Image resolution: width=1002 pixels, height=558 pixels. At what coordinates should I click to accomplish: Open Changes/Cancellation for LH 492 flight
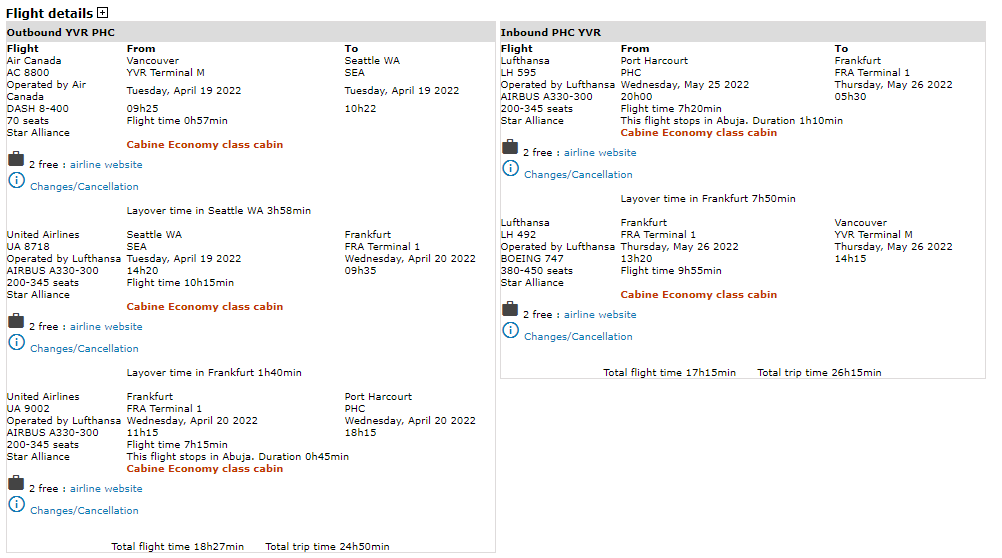pyautogui.click(x=578, y=337)
